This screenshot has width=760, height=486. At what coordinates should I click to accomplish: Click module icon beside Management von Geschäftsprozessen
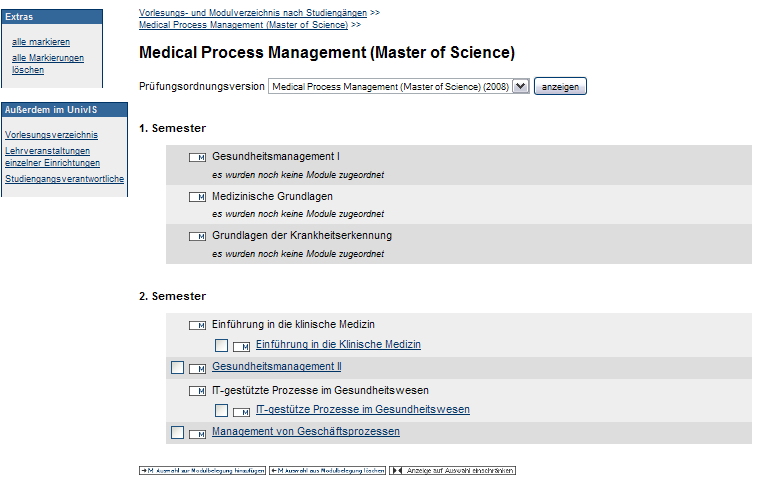click(197, 434)
